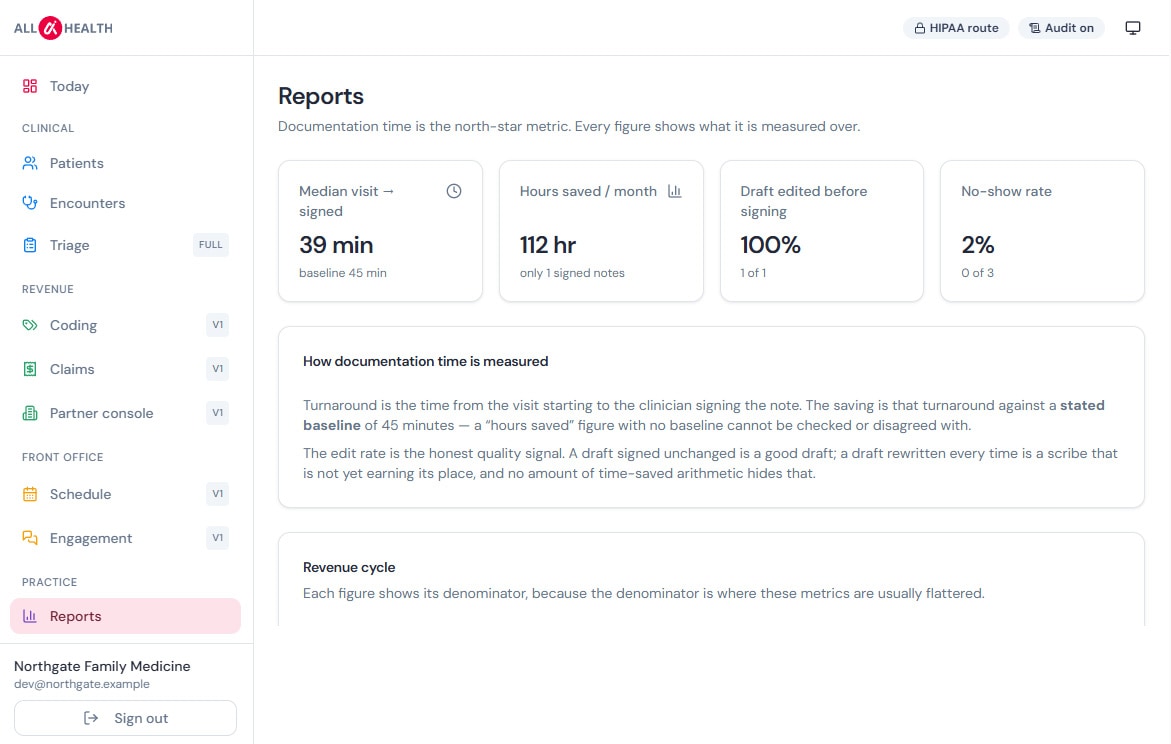1171x744 pixels.
Task: Go to the Patients section
Action: coord(125,163)
